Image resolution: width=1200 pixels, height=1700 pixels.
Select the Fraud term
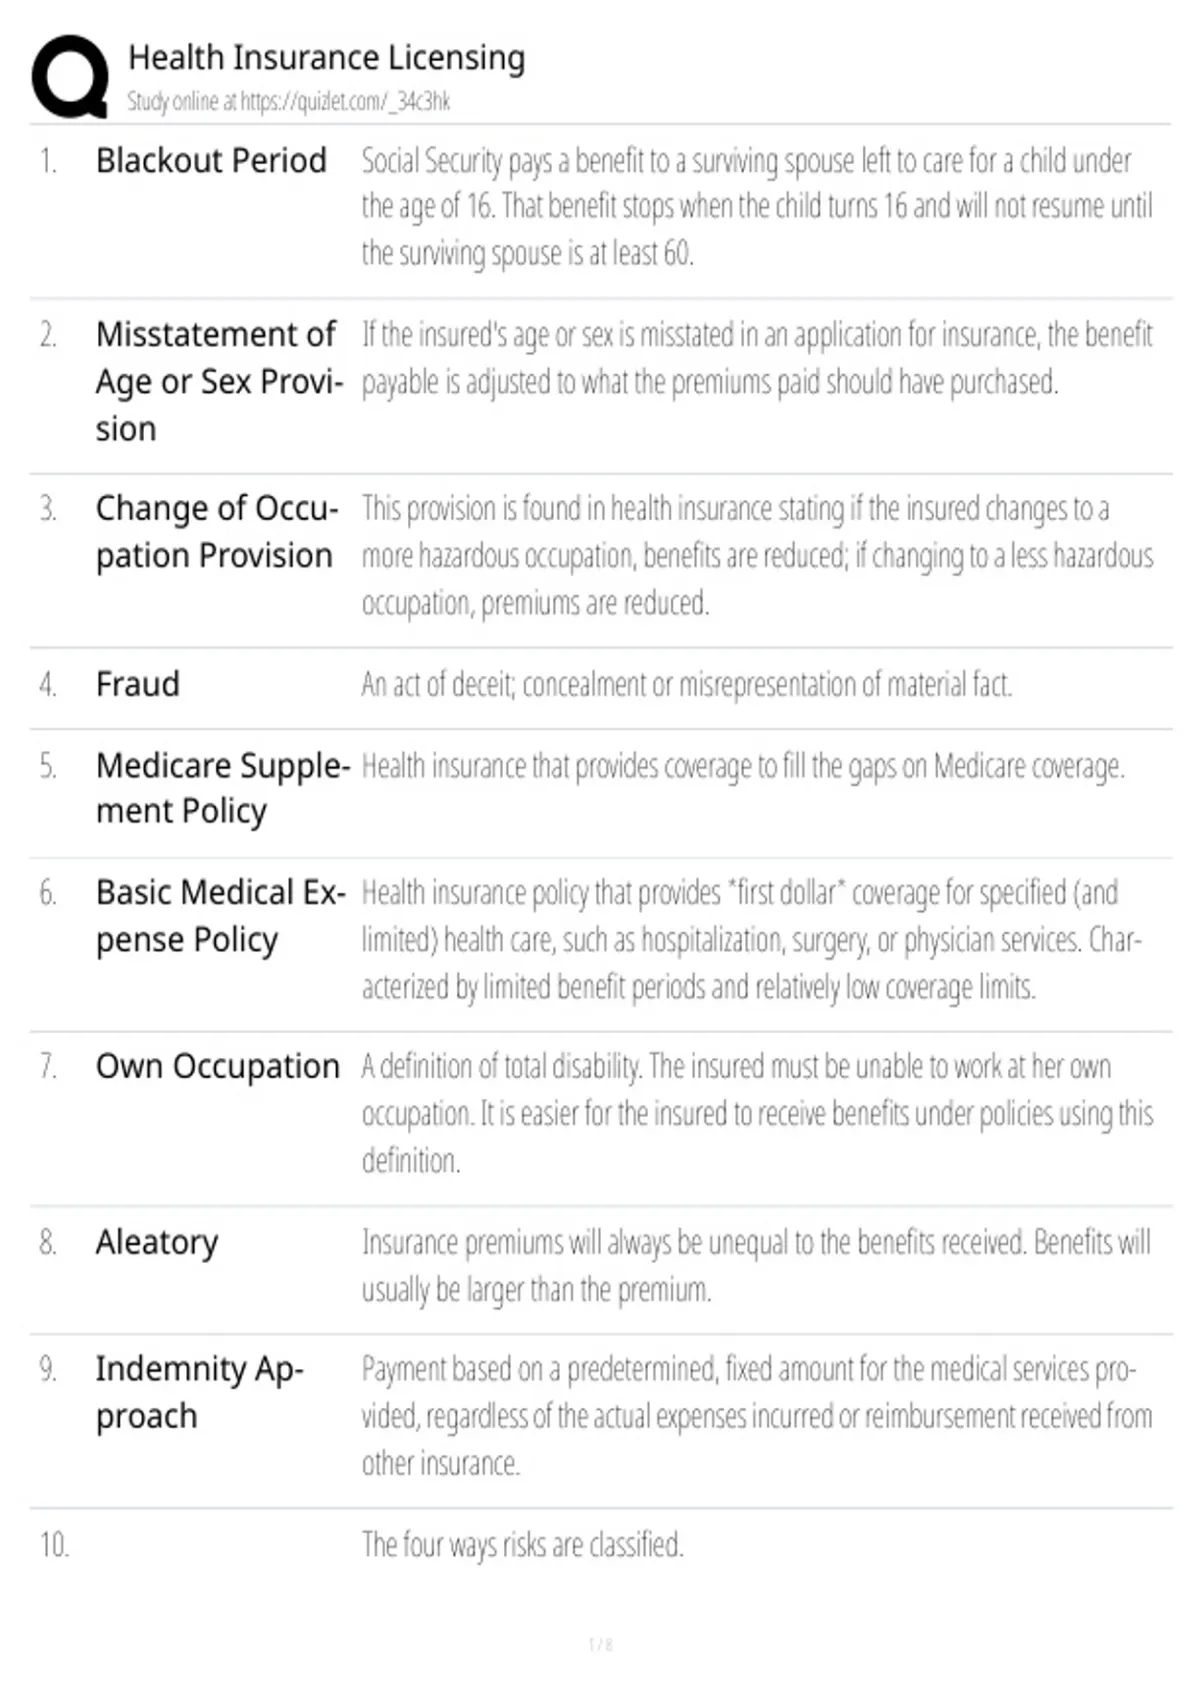point(138,684)
